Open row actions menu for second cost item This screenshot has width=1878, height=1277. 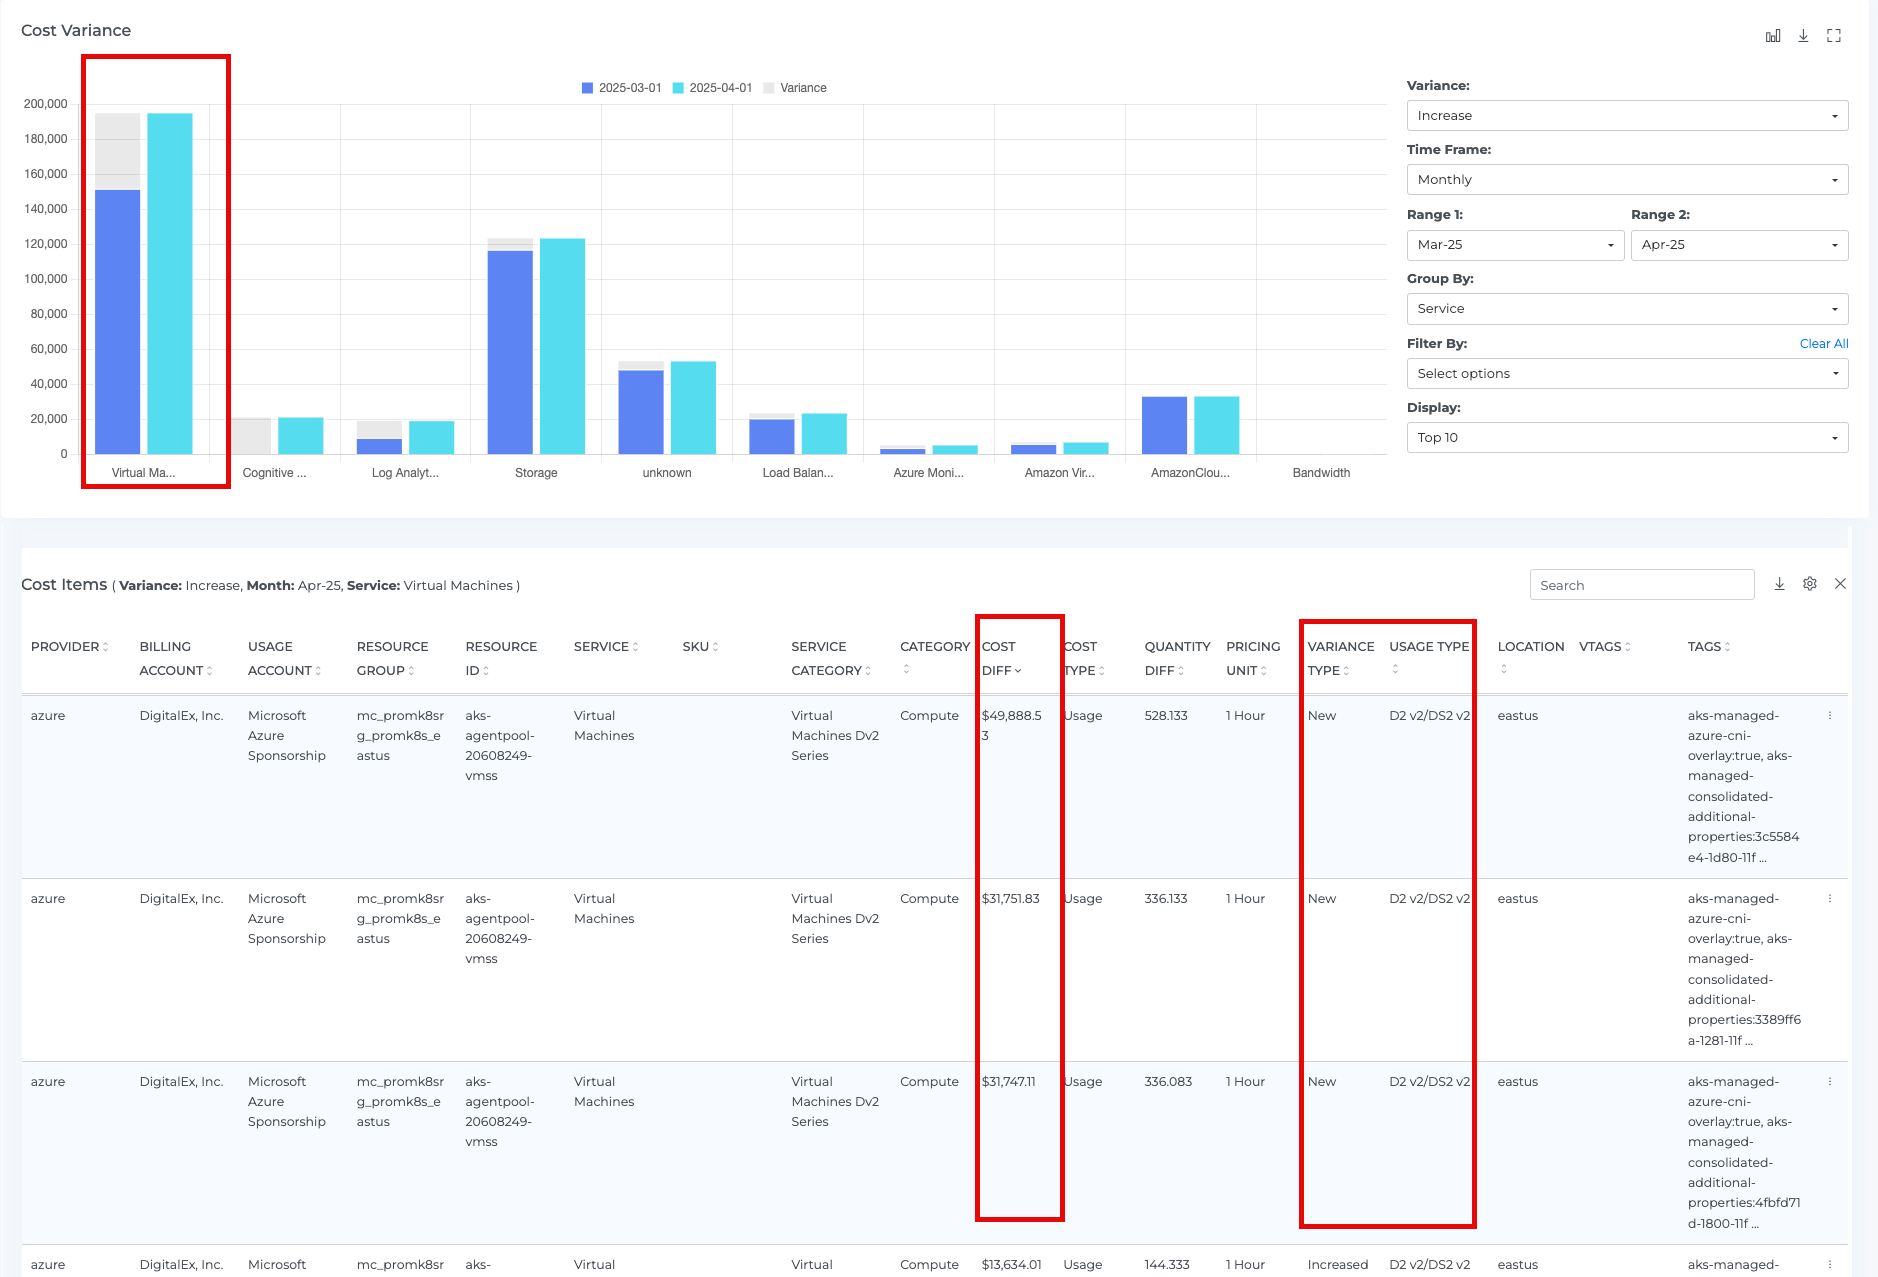(1830, 899)
